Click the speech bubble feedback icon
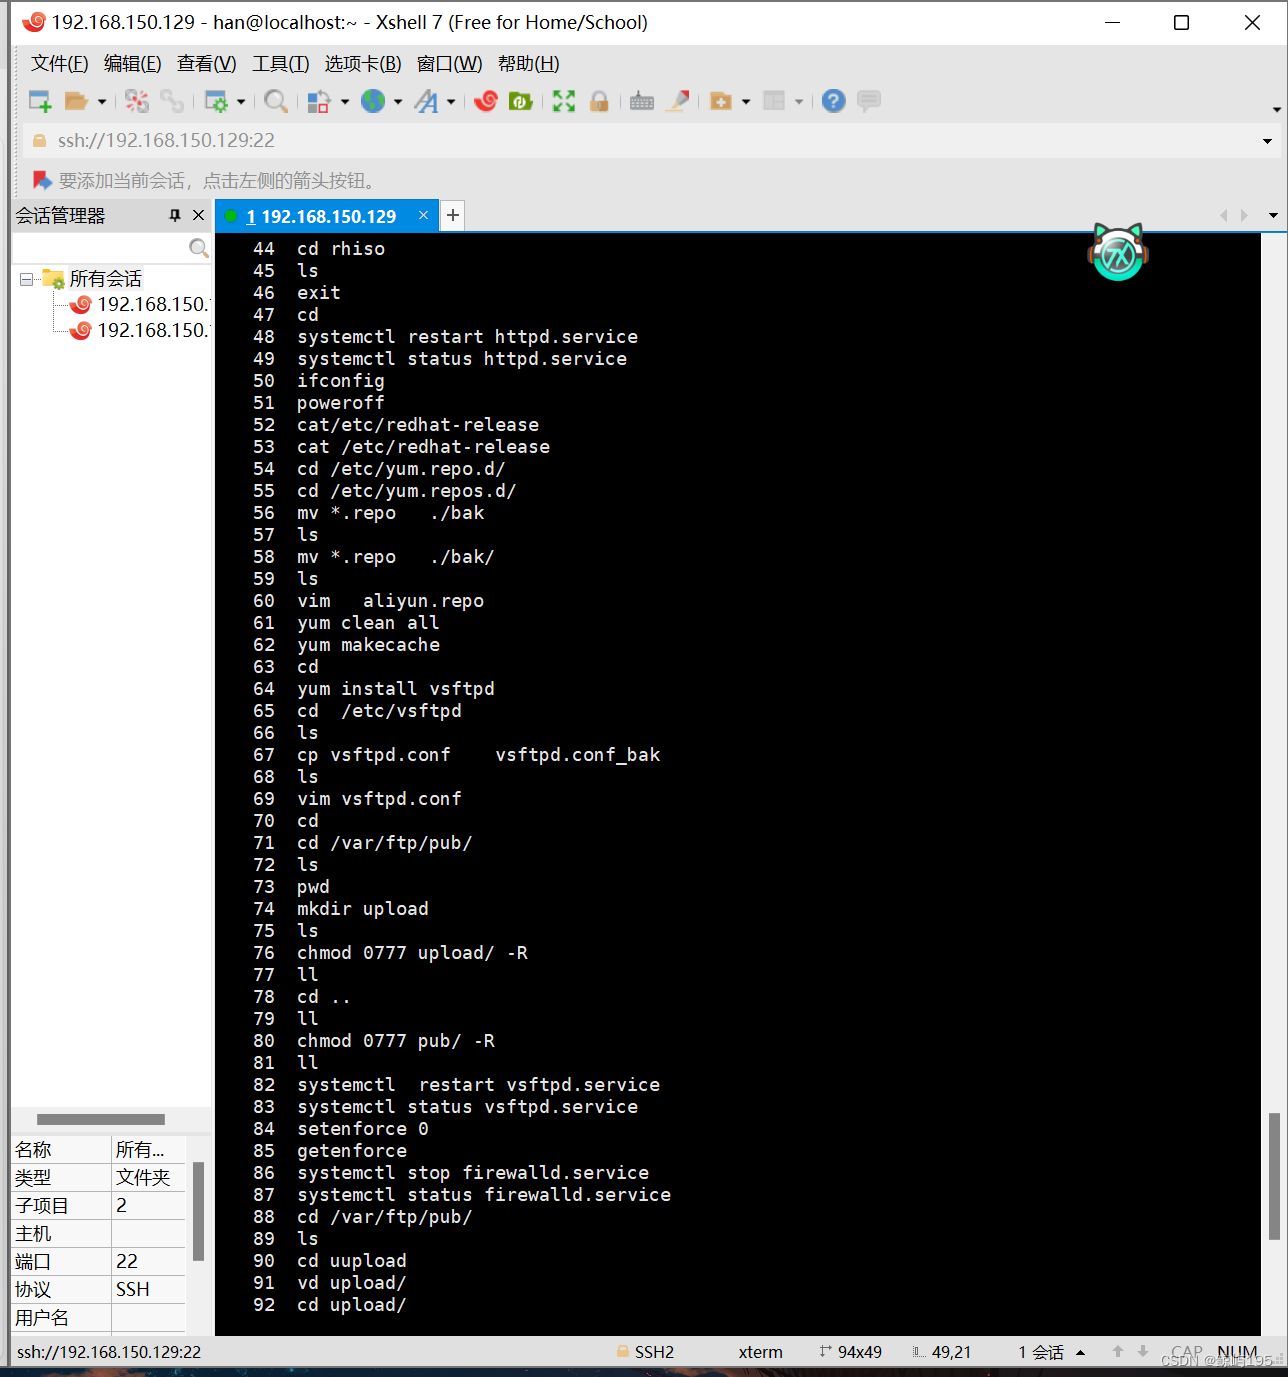This screenshot has width=1288, height=1377. click(x=869, y=101)
